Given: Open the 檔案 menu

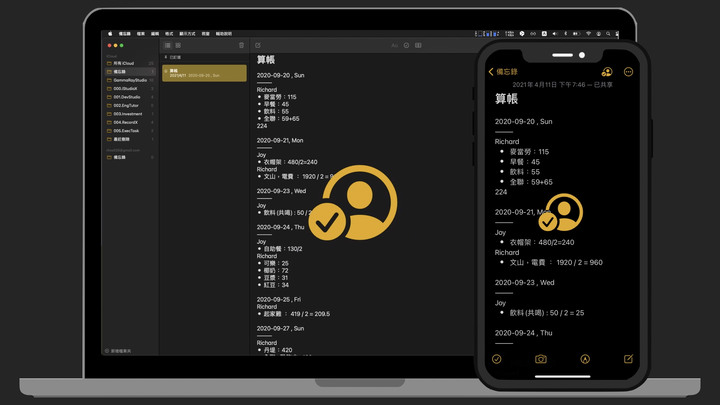Looking at the screenshot, I should (x=141, y=34).
